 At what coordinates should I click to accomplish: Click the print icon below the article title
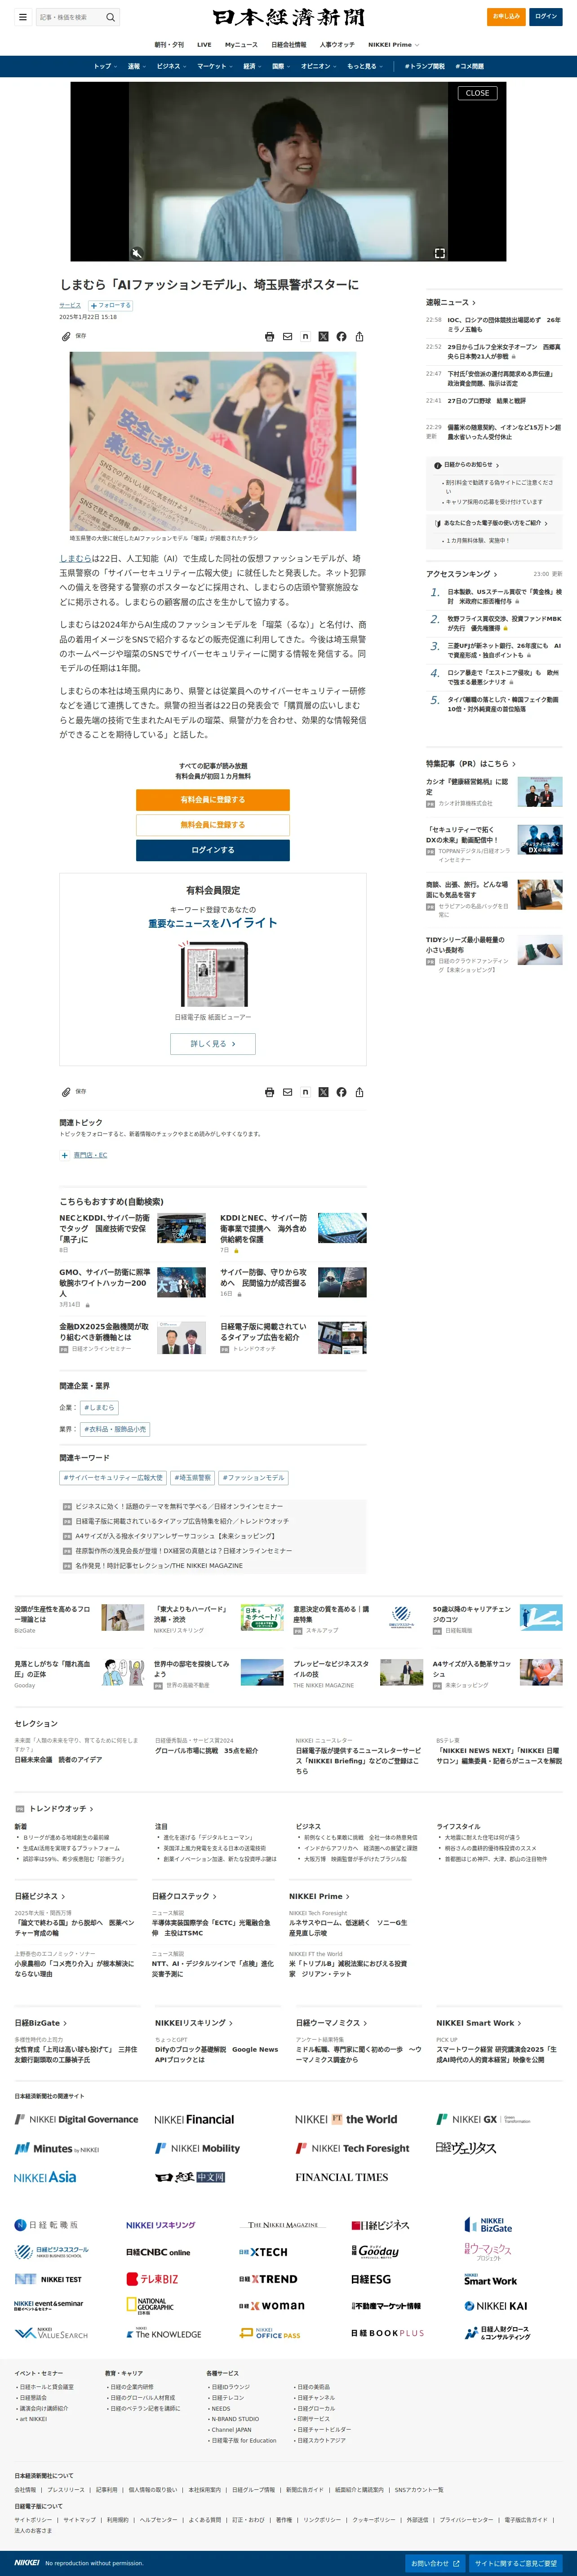[x=269, y=337]
